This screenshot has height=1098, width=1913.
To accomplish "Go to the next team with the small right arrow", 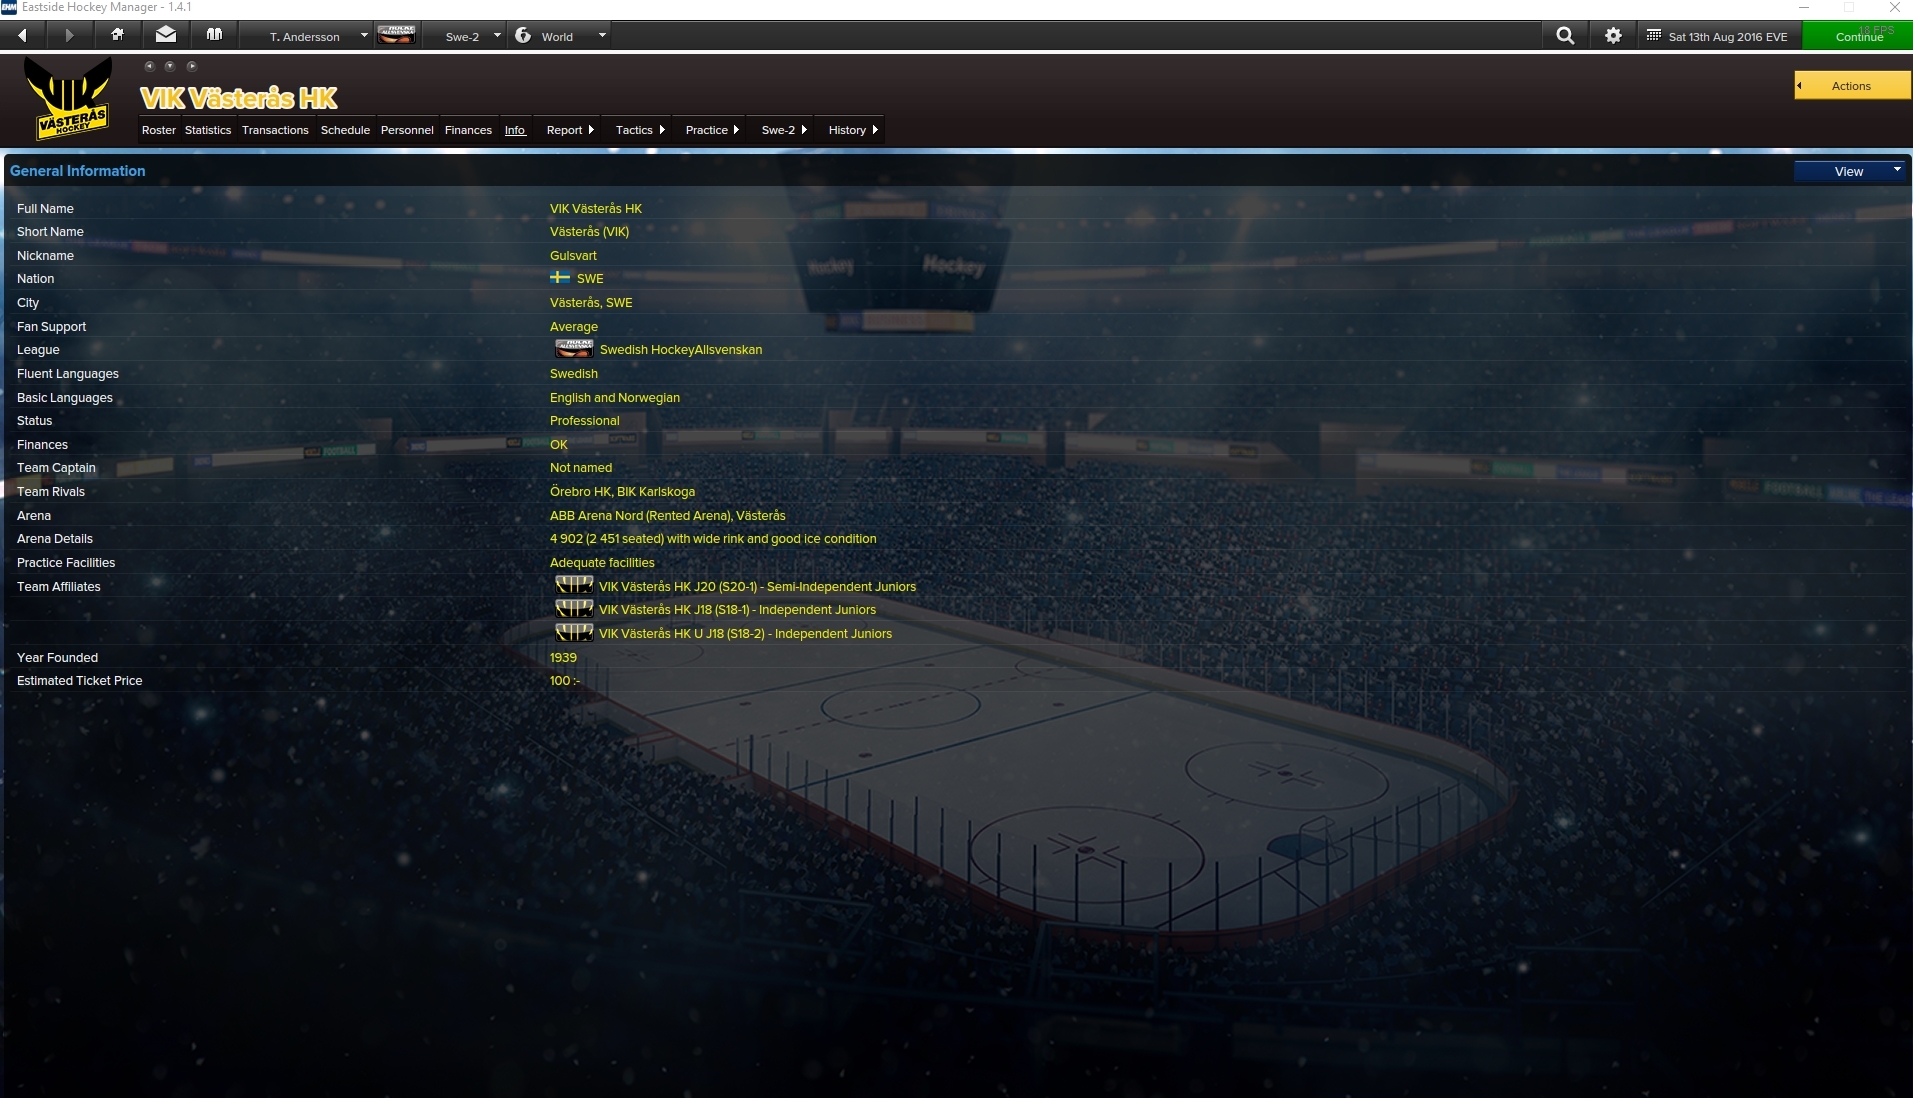I will pyautogui.click(x=191, y=66).
